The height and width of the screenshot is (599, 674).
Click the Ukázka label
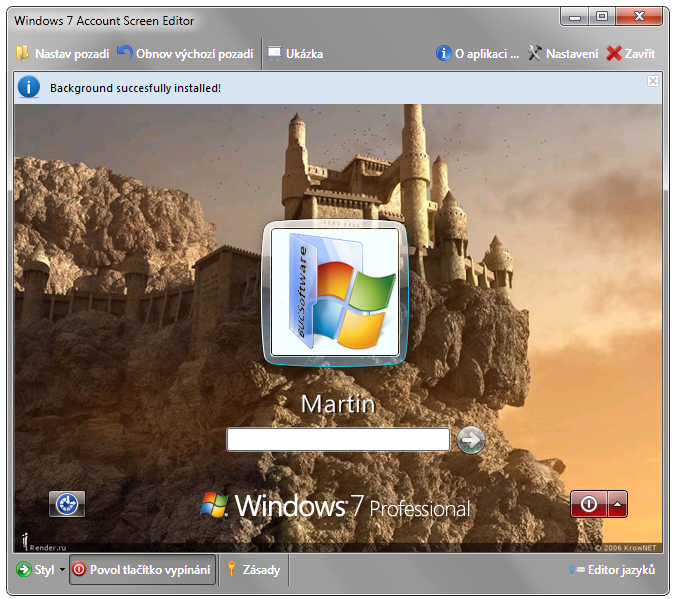tap(305, 54)
